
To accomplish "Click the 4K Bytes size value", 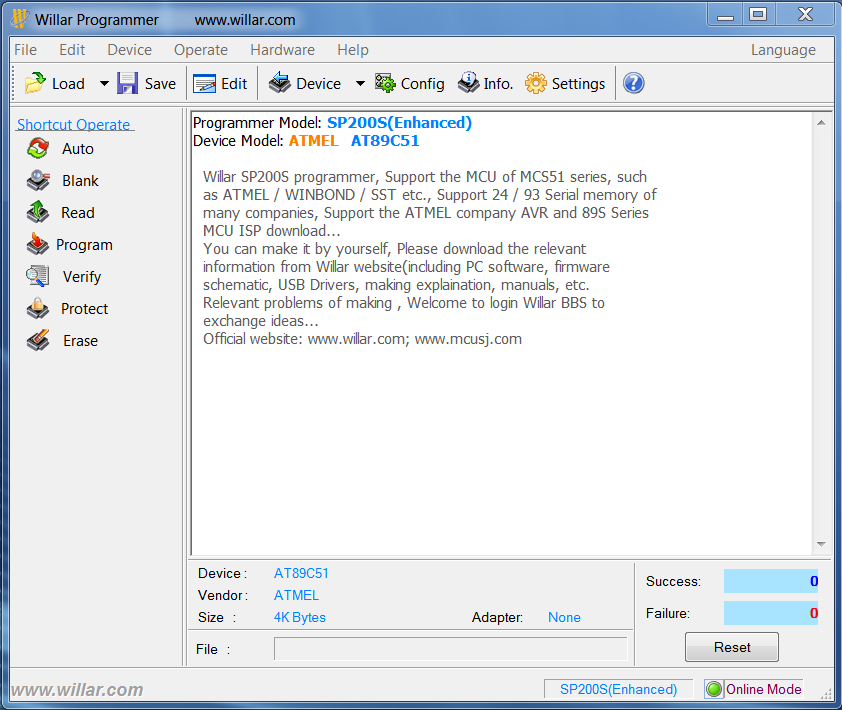I will point(300,618).
